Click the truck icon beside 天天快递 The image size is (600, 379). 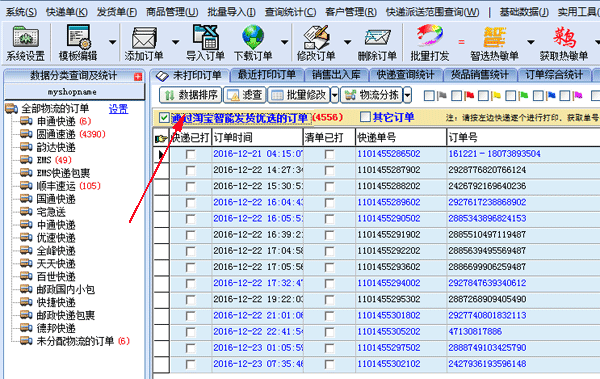tap(26, 263)
